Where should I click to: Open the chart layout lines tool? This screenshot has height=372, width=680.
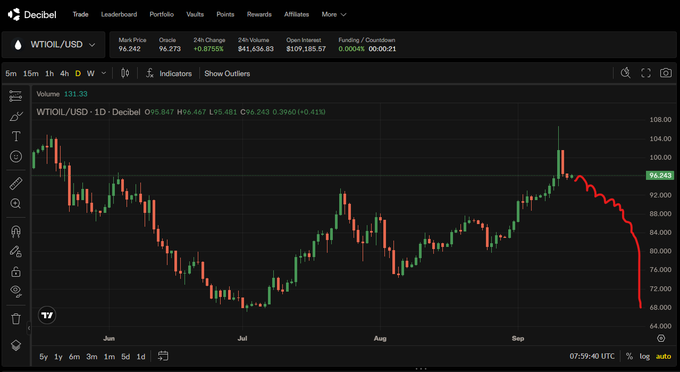tap(16, 96)
